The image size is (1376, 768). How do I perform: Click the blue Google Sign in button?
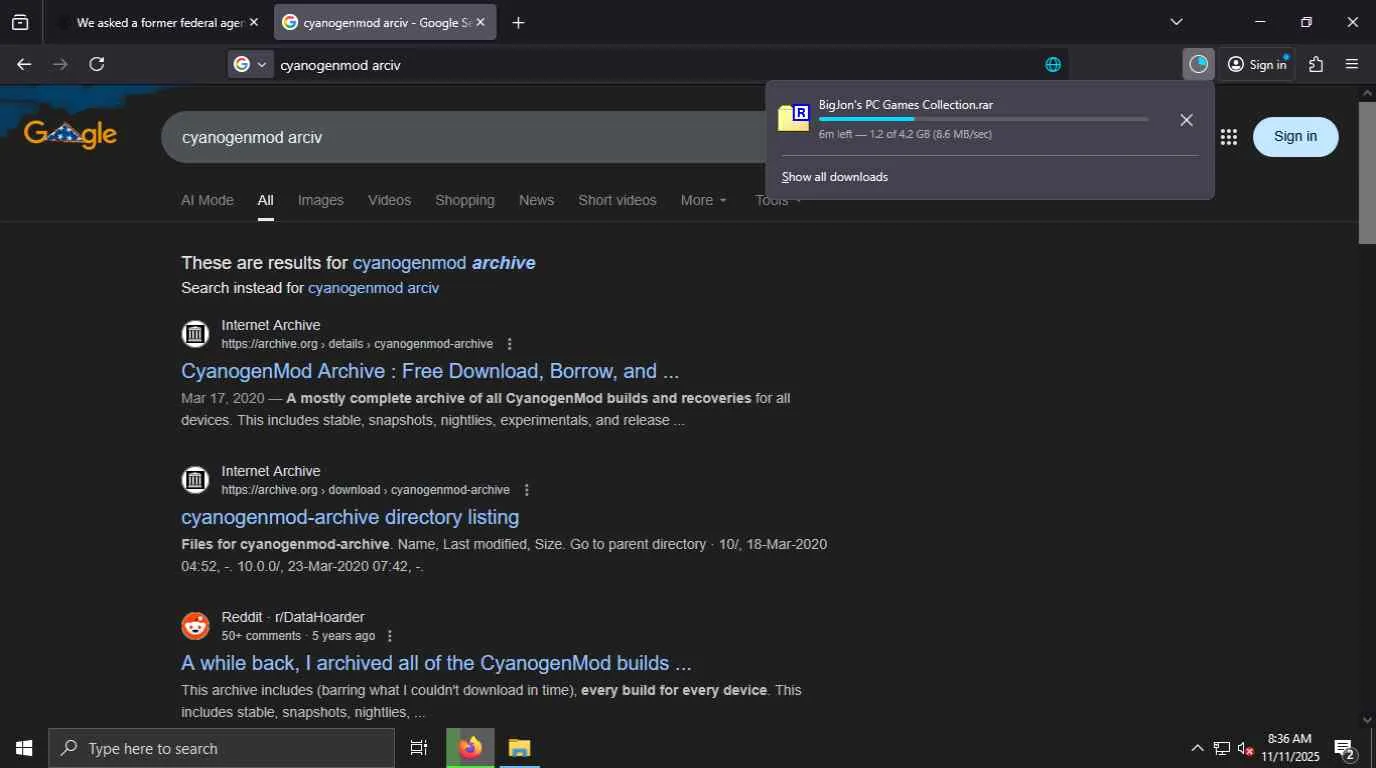click(1295, 137)
